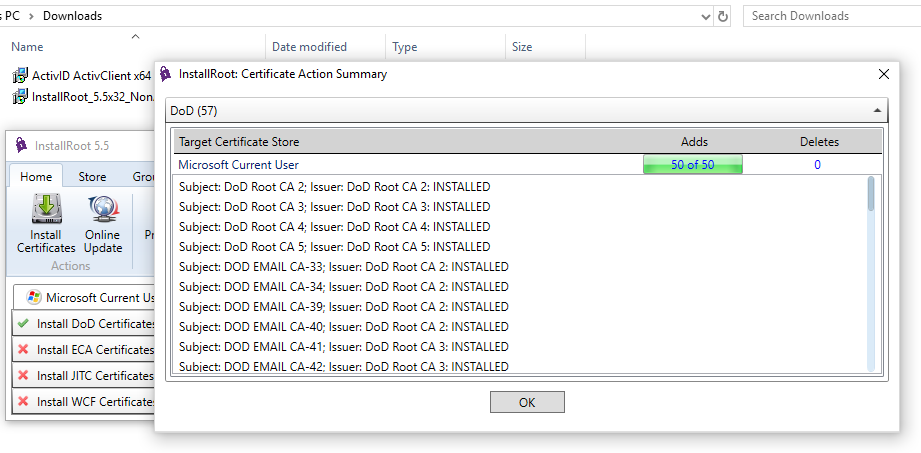Switch to the Store ribbon tab

[92, 177]
